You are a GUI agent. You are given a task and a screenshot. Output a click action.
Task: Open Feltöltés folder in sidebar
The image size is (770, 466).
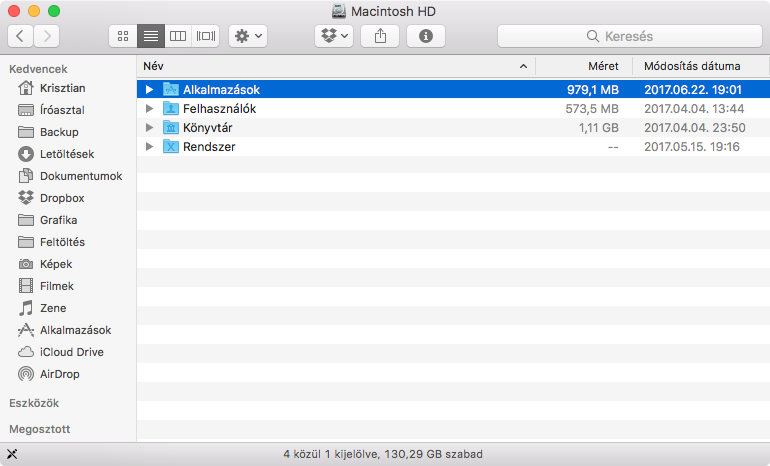tap(51, 242)
